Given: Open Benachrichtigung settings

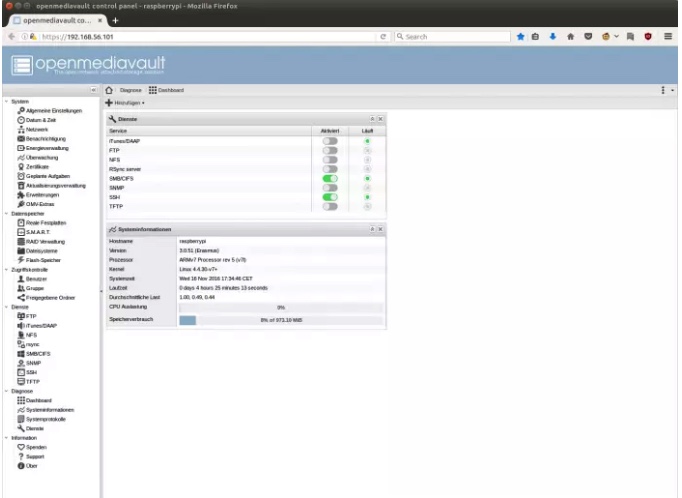Looking at the screenshot, I should 41,139.
